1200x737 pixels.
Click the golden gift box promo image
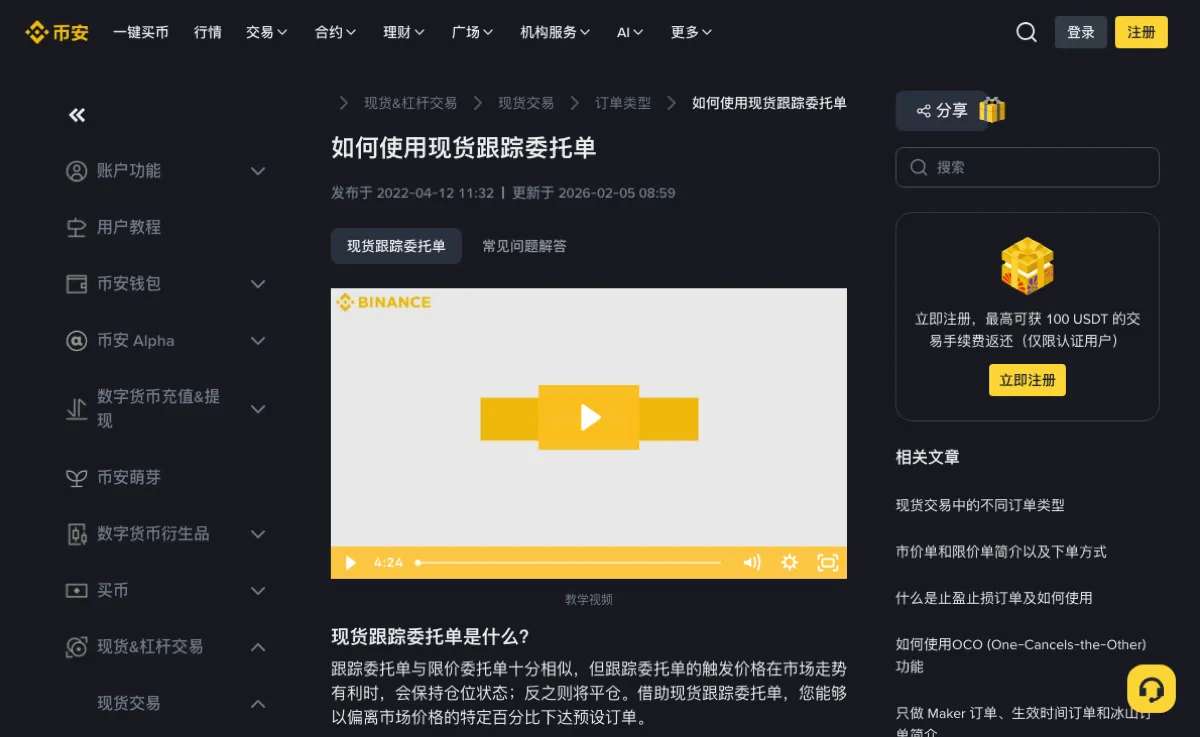(1027, 266)
